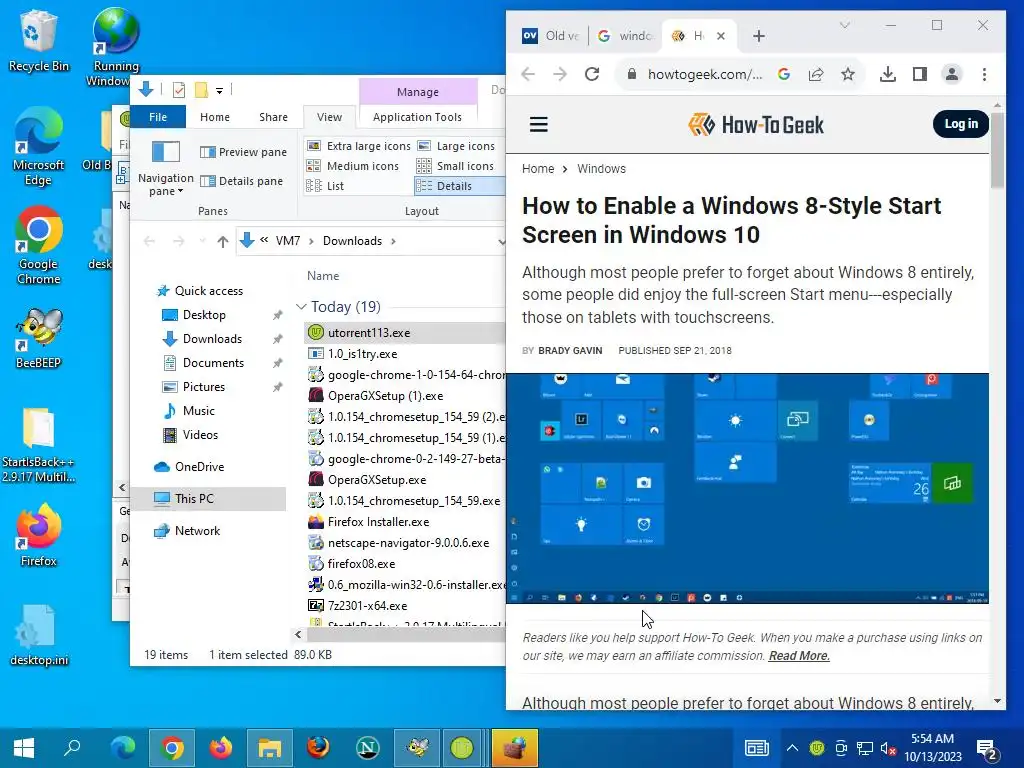The width and height of the screenshot is (1024, 768).
Task: Switch to Share ribbon tab
Action: pos(273,117)
